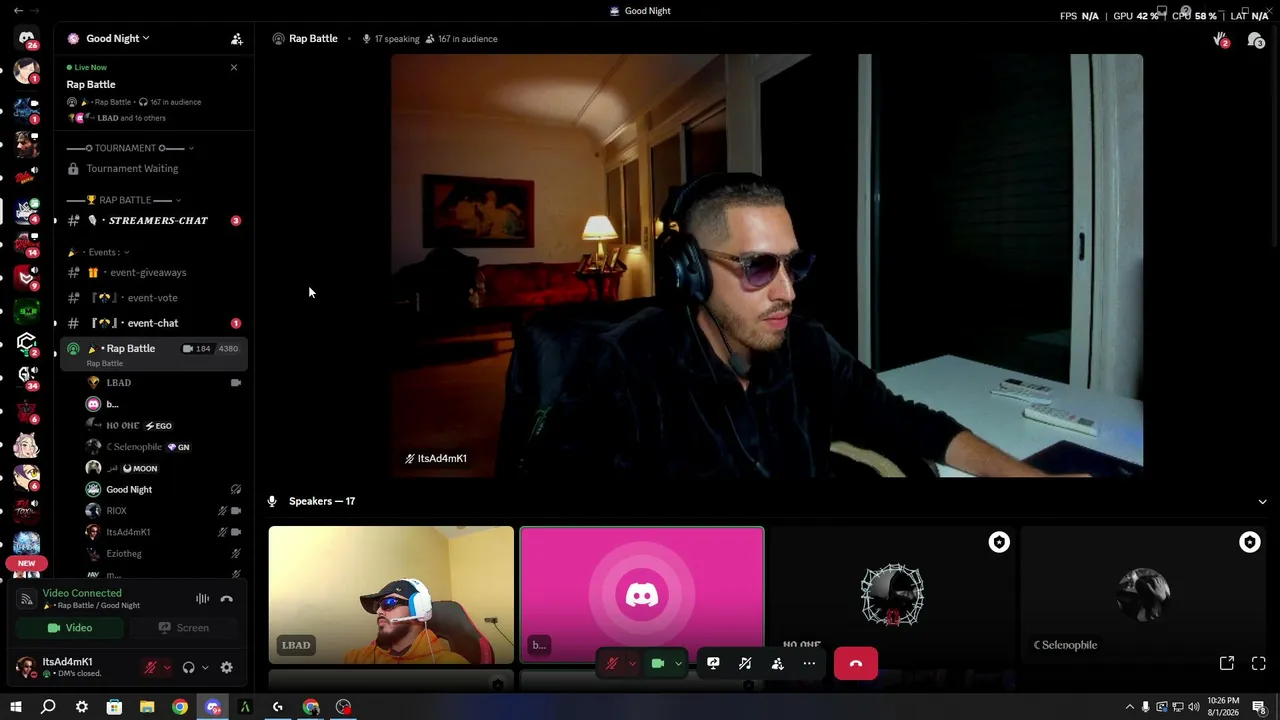Toggle the soundboard mute music-note icon
Screen dimensions: 1280x720
745,664
